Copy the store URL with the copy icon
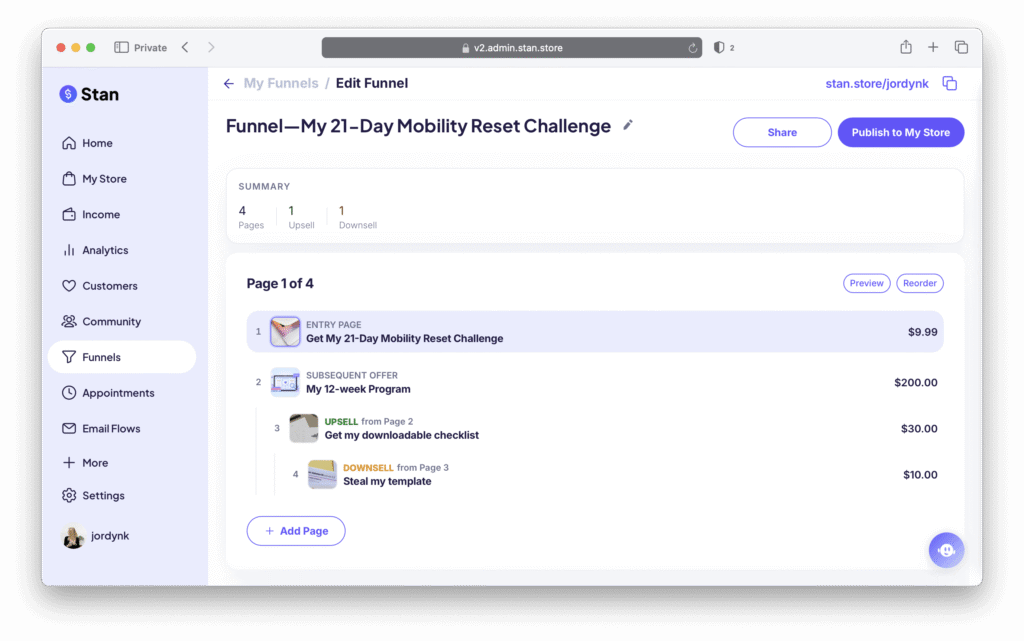 click(950, 84)
